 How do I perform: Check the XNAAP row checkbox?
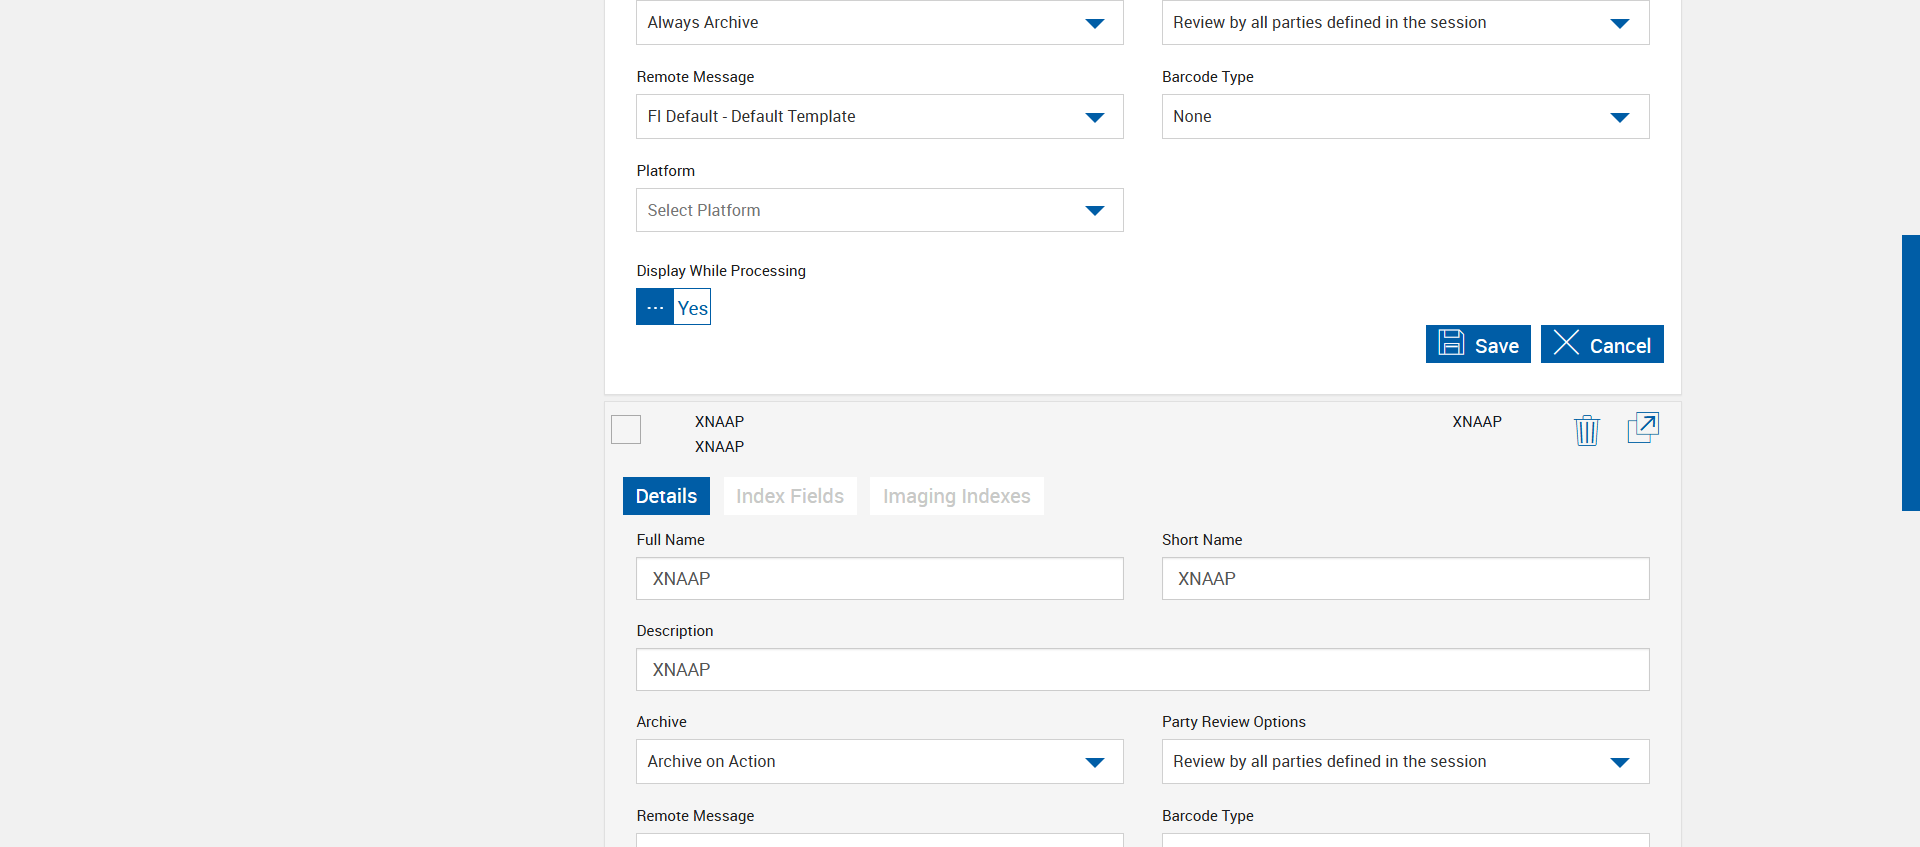pos(626,429)
